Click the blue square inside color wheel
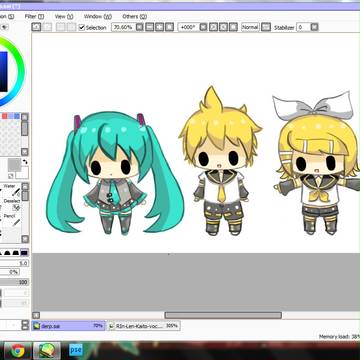The width and height of the screenshot is (360, 360). click(x=3, y=71)
